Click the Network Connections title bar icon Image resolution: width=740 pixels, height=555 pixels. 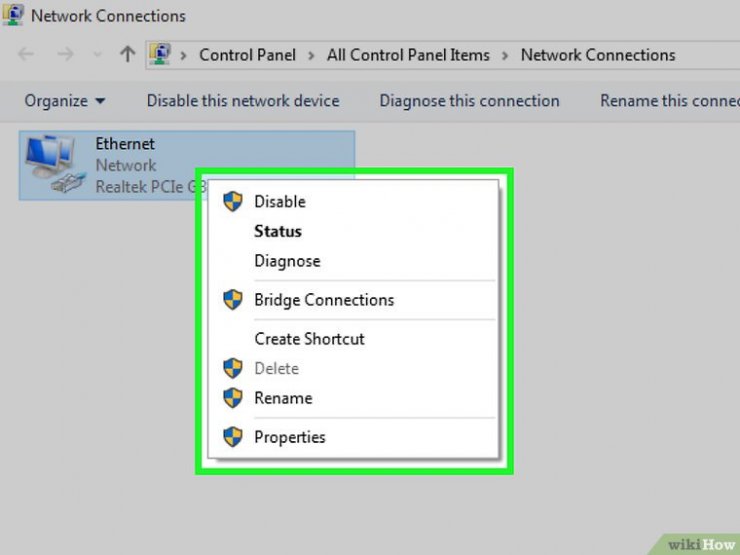[13, 15]
